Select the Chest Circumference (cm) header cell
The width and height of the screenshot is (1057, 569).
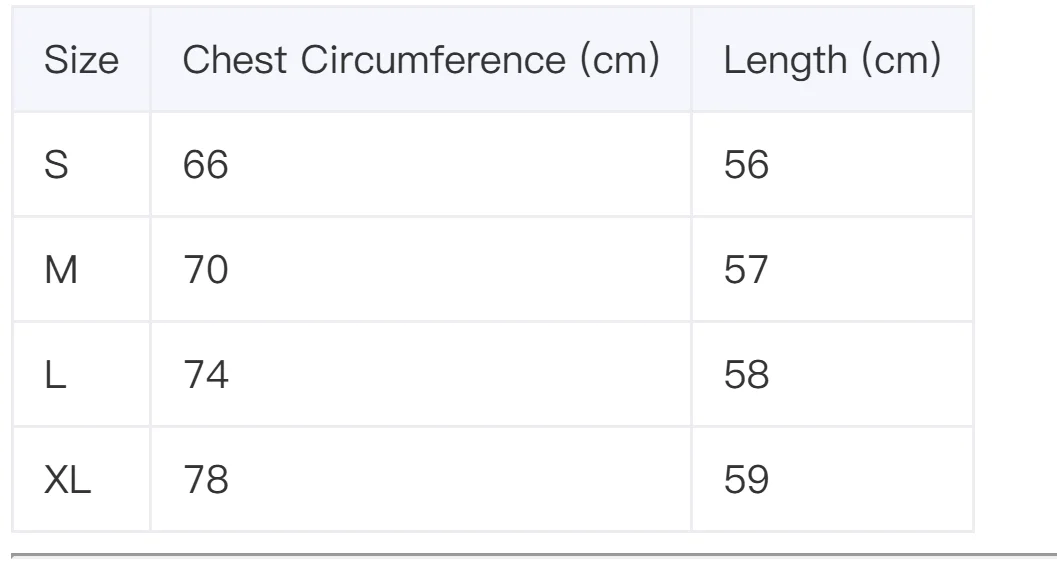point(420,61)
